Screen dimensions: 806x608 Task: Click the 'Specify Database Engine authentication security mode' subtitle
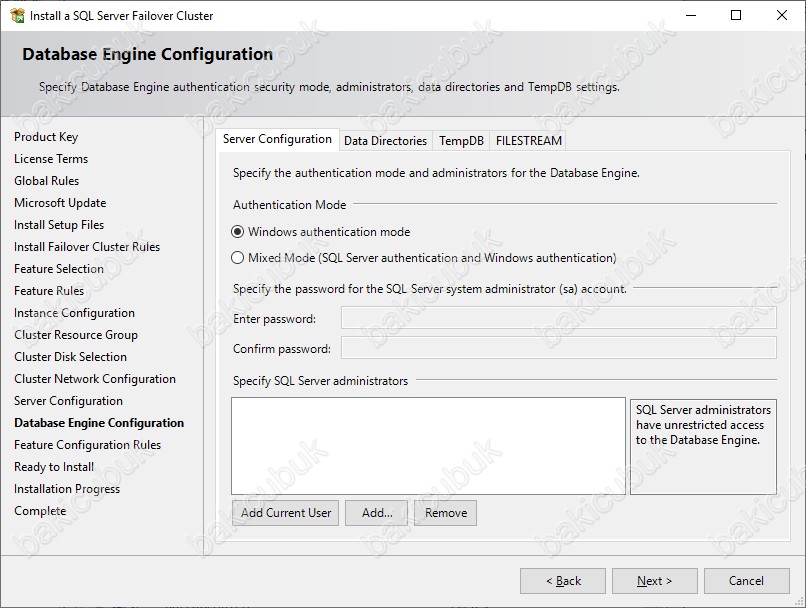[329, 87]
